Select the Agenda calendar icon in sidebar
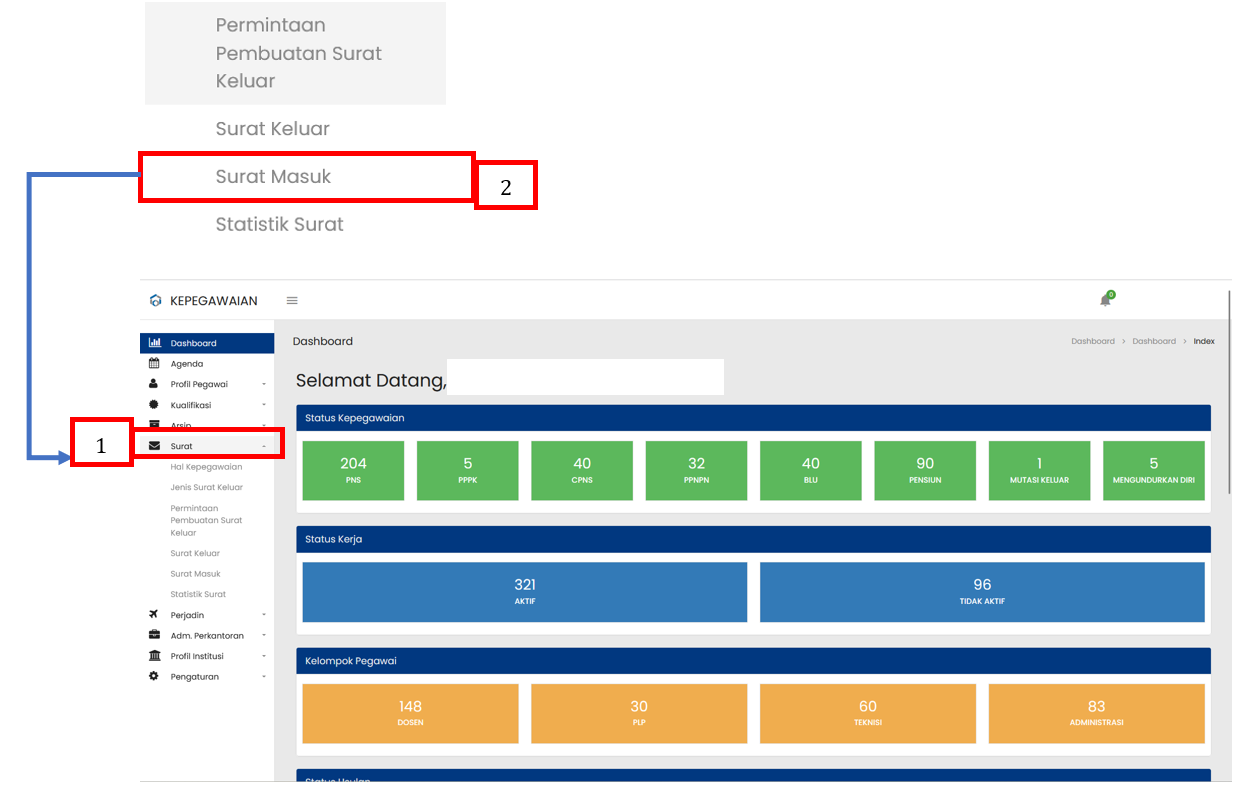The width and height of the screenshot is (1247, 794). (x=154, y=364)
